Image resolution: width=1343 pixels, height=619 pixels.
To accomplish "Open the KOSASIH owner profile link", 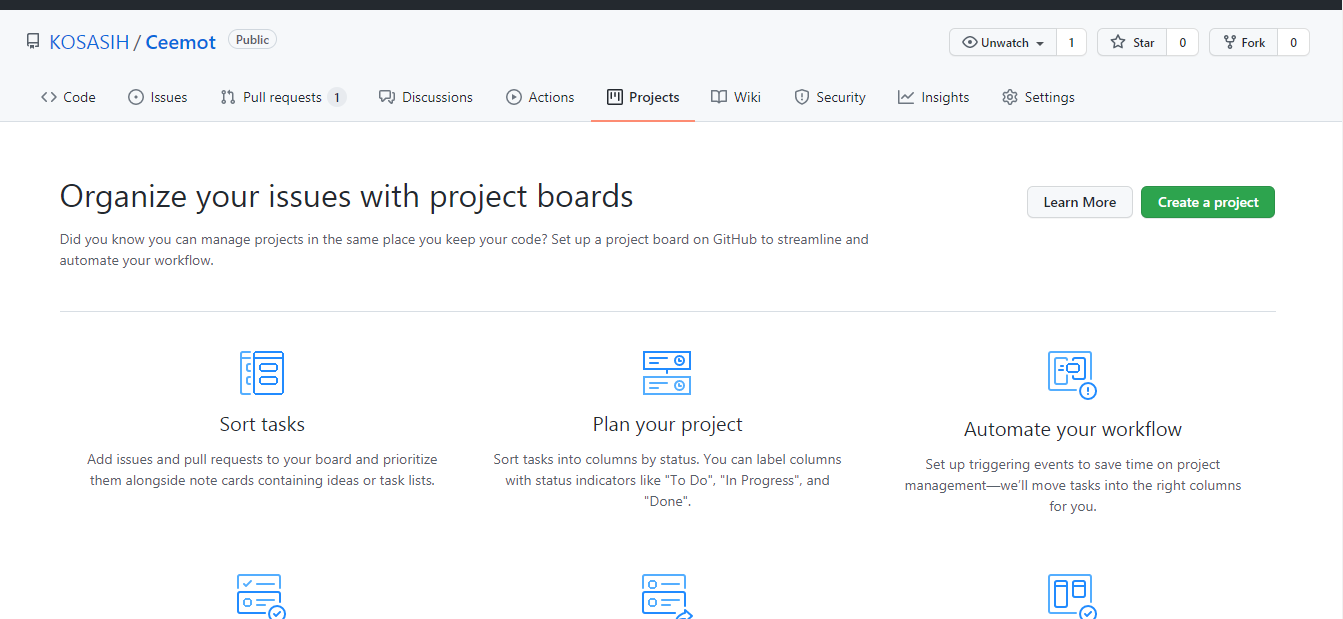I will click(x=89, y=42).
